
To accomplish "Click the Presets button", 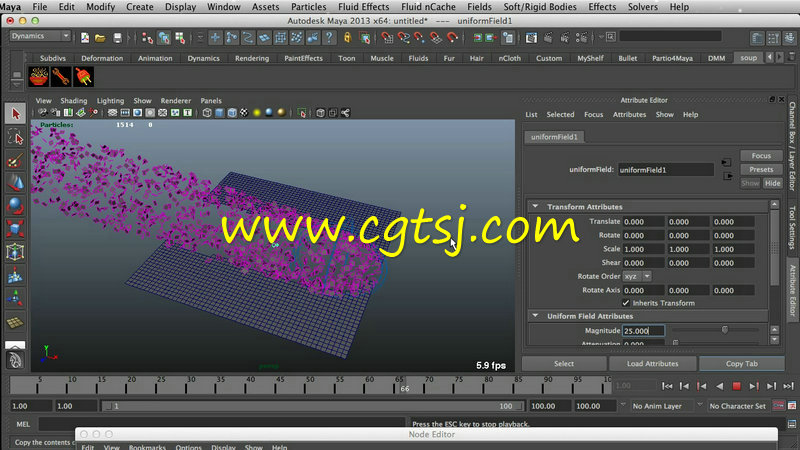I will (x=761, y=169).
